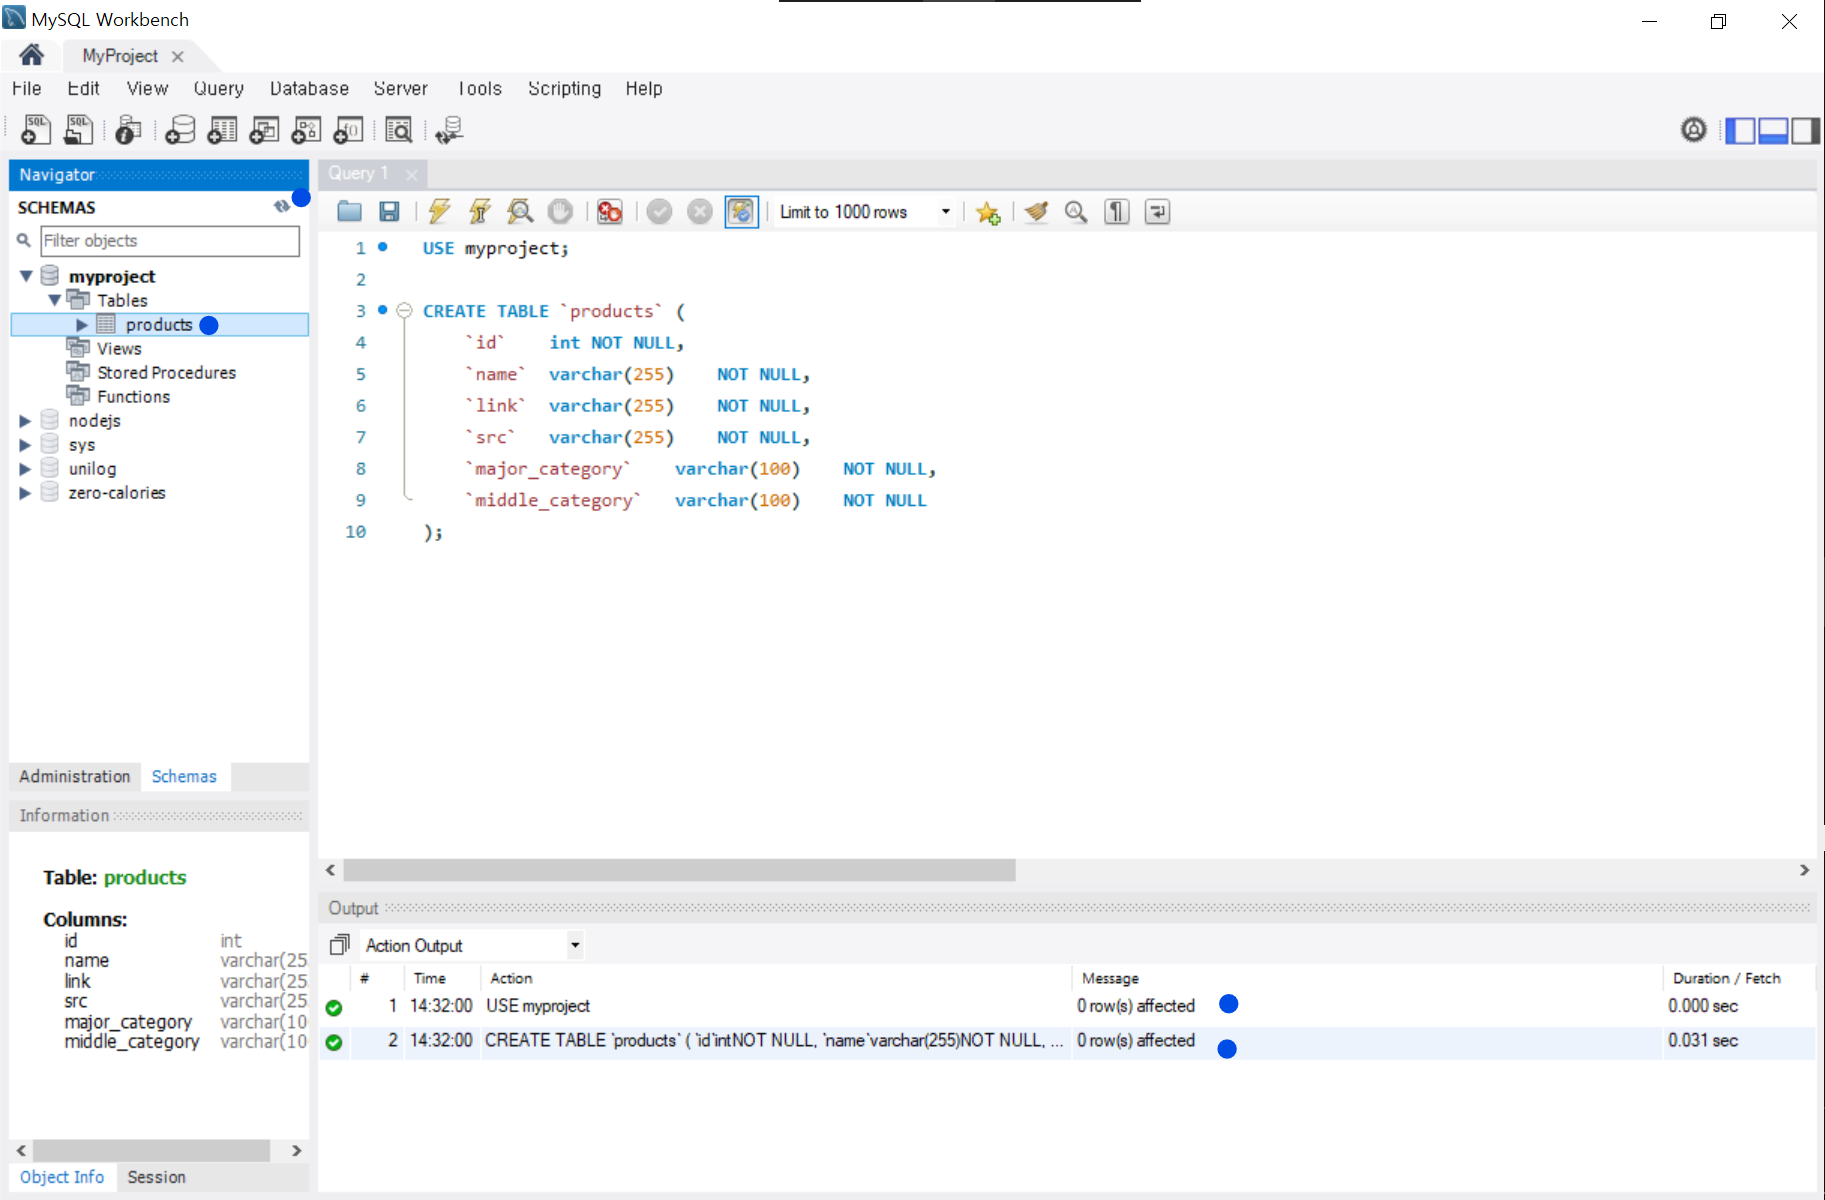1825x1200 pixels.
Task: Commit the transaction icon
Action: pyautogui.click(x=659, y=211)
